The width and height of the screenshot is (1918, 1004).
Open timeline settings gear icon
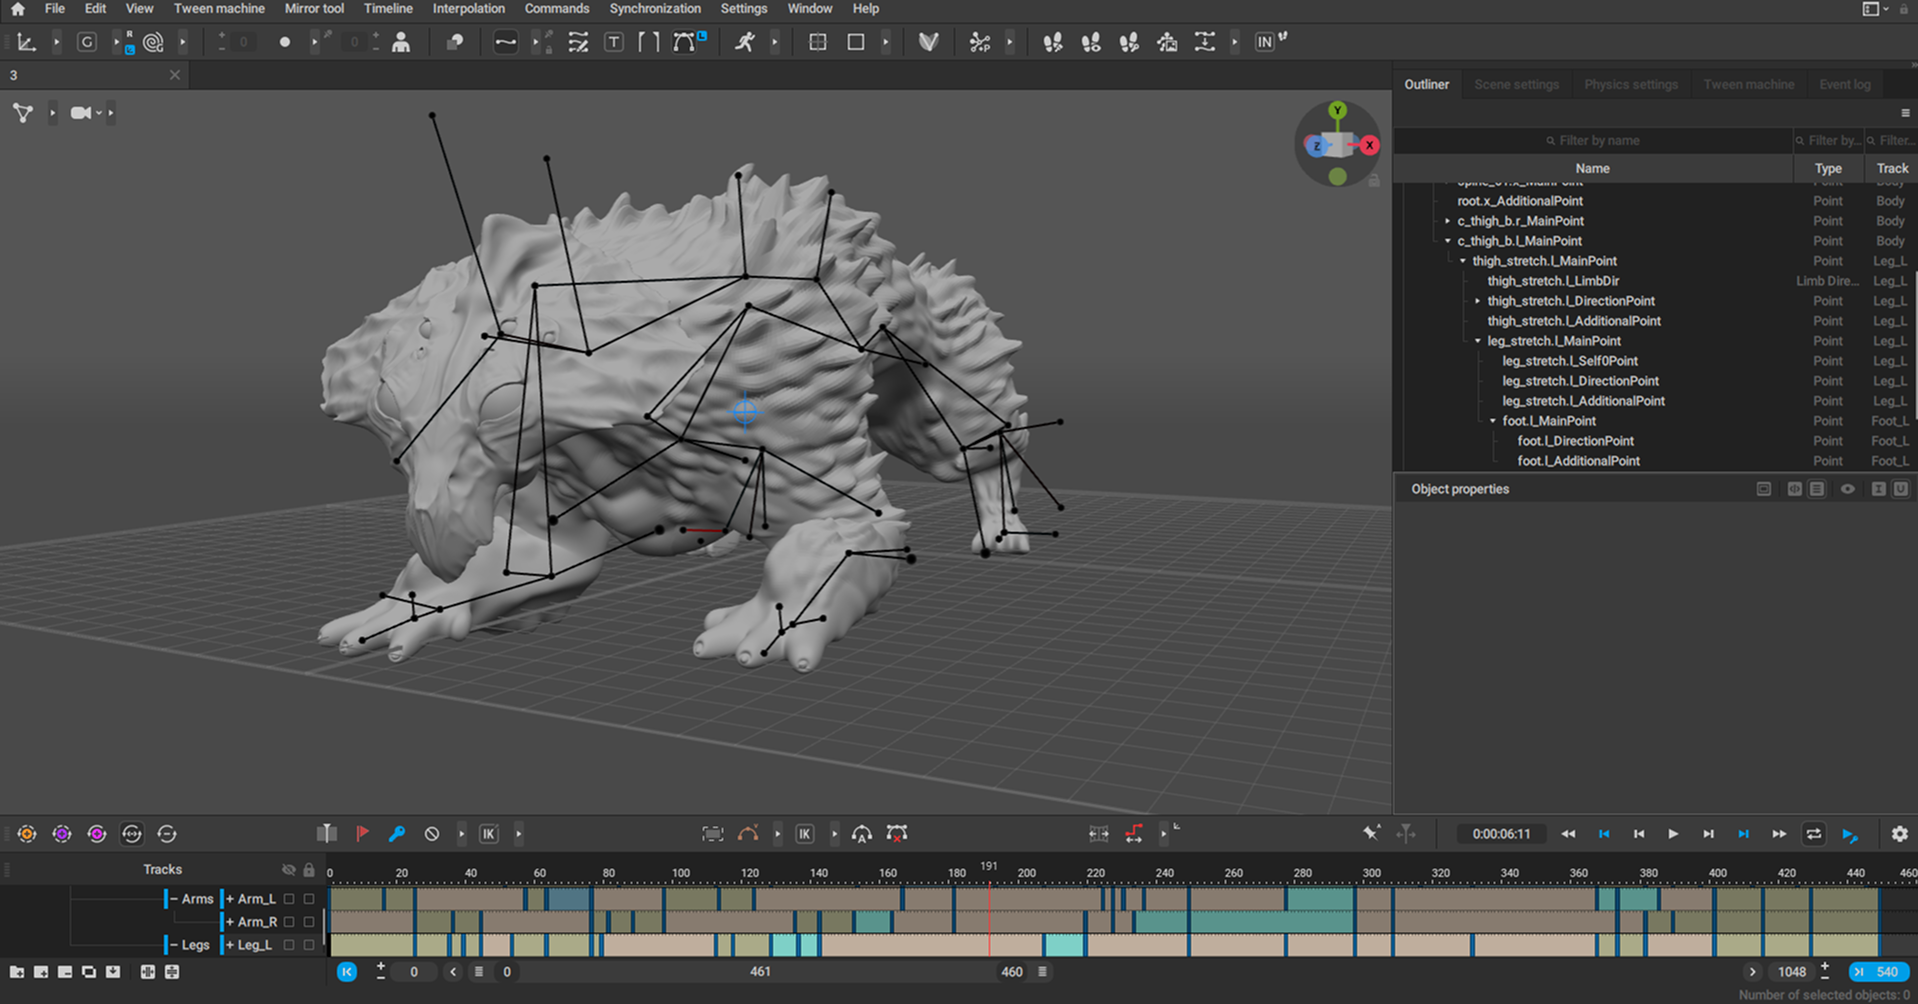pyautogui.click(x=1899, y=833)
